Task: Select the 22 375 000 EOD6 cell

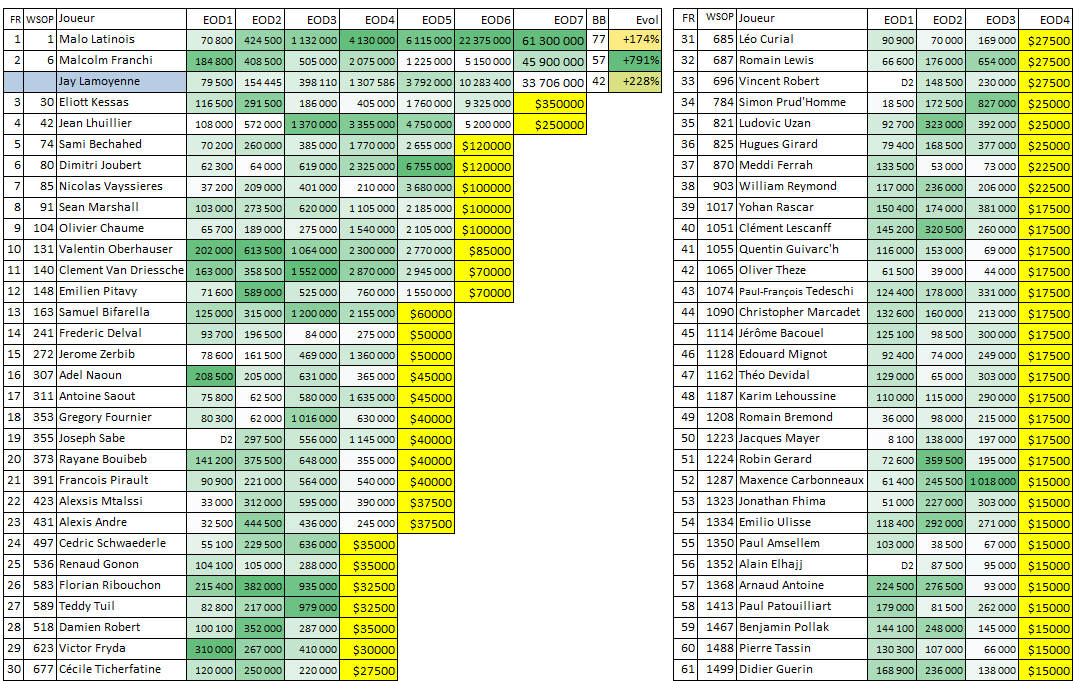Action: (484, 41)
